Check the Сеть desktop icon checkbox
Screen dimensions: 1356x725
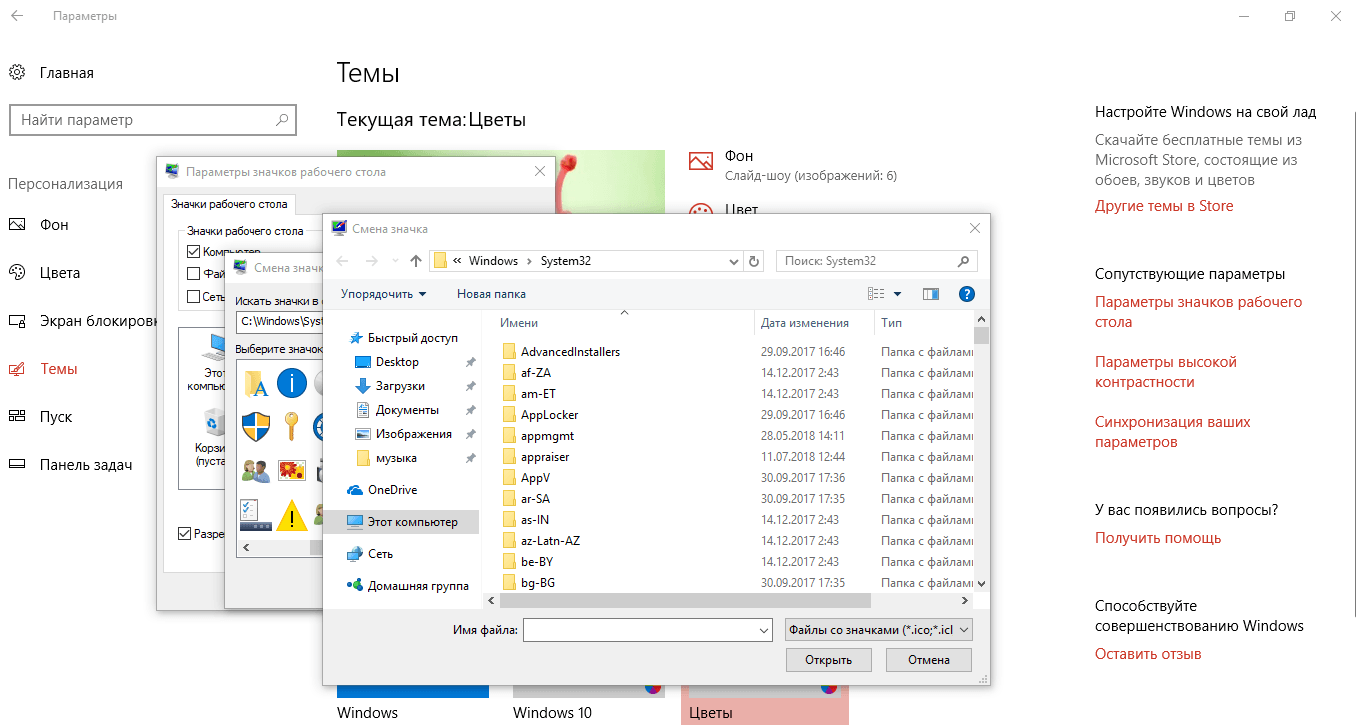(194, 297)
